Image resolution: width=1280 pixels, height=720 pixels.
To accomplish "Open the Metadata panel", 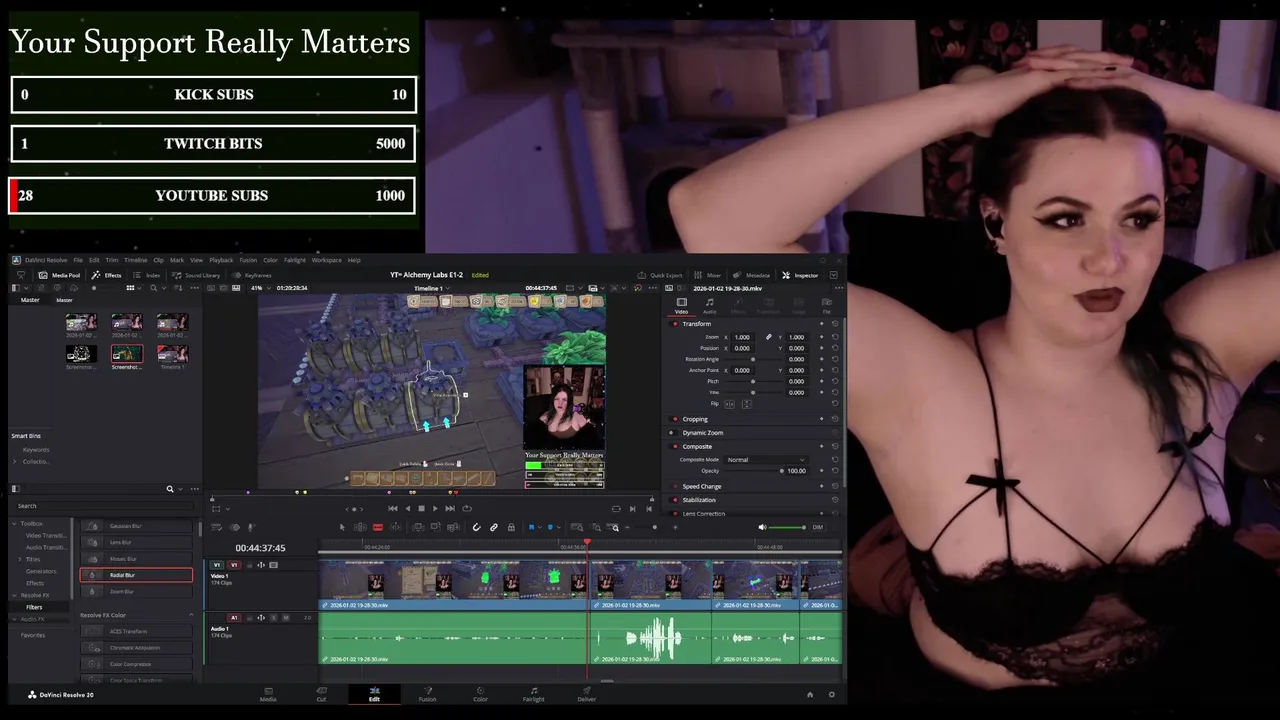I will 752,275.
